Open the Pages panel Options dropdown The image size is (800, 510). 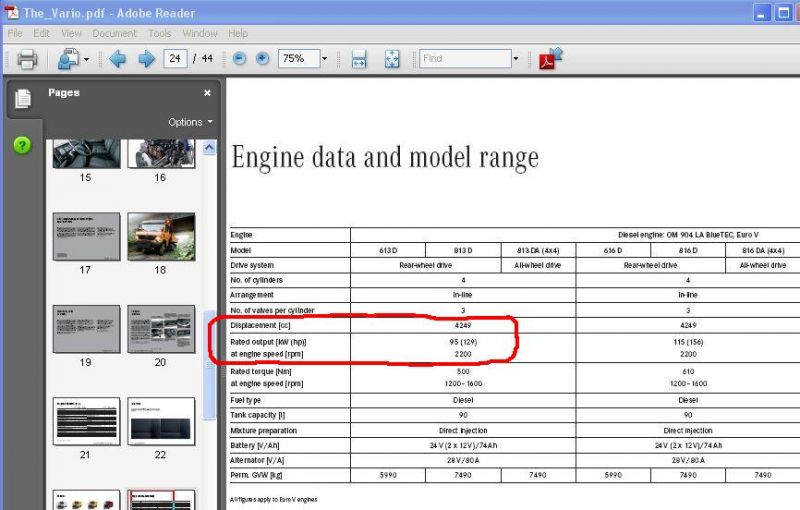point(190,122)
